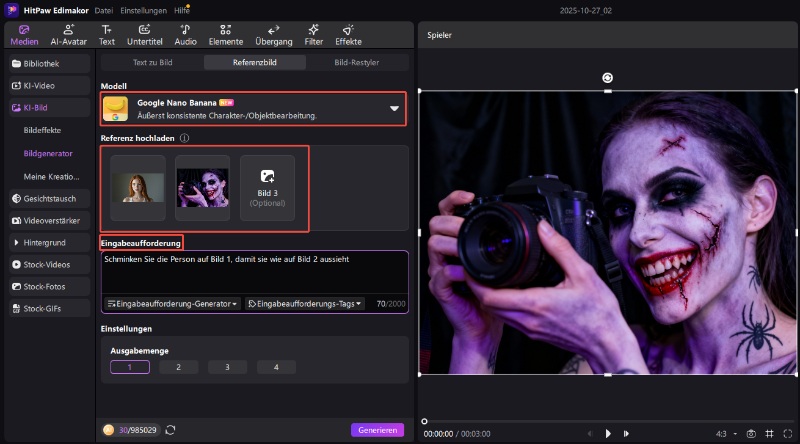The height and width of the screenshot is (444, 800).
Task: Take a snapshot with the camera icon
Action: (x=751, y=433)
